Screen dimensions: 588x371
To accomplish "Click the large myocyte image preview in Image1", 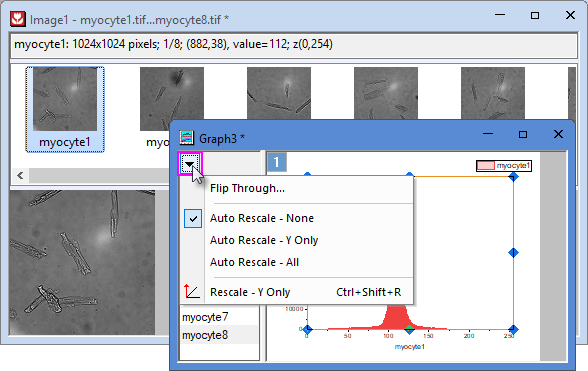I will 82,262.
